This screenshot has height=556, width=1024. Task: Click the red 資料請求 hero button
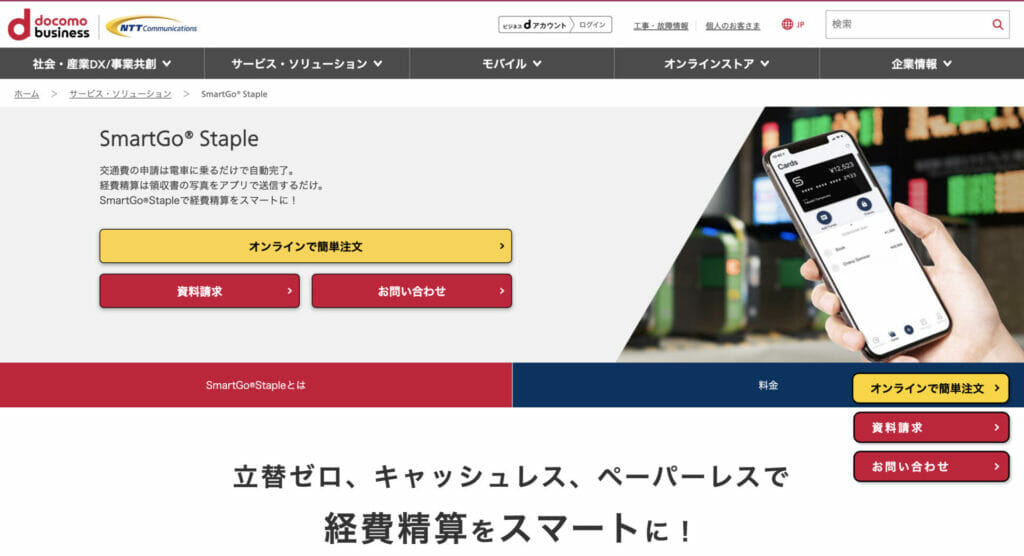point(200,291)
